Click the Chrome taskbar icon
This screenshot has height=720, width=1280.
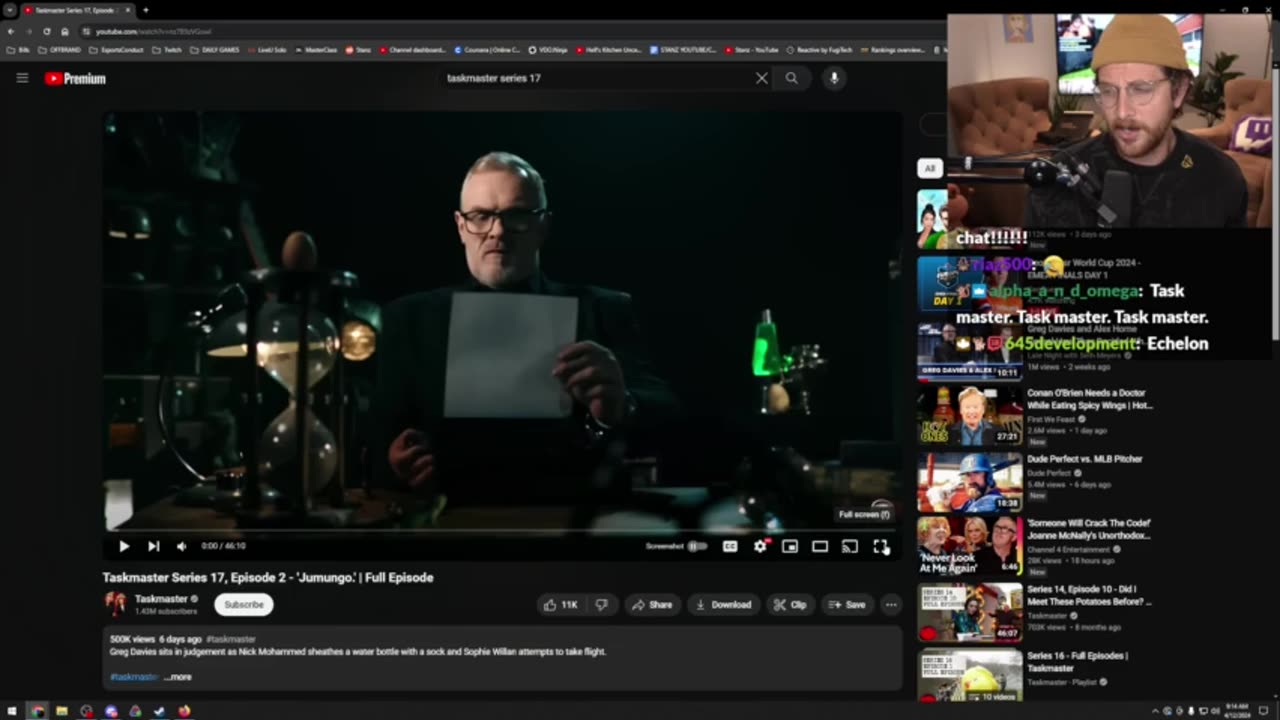tap(37, 711)
